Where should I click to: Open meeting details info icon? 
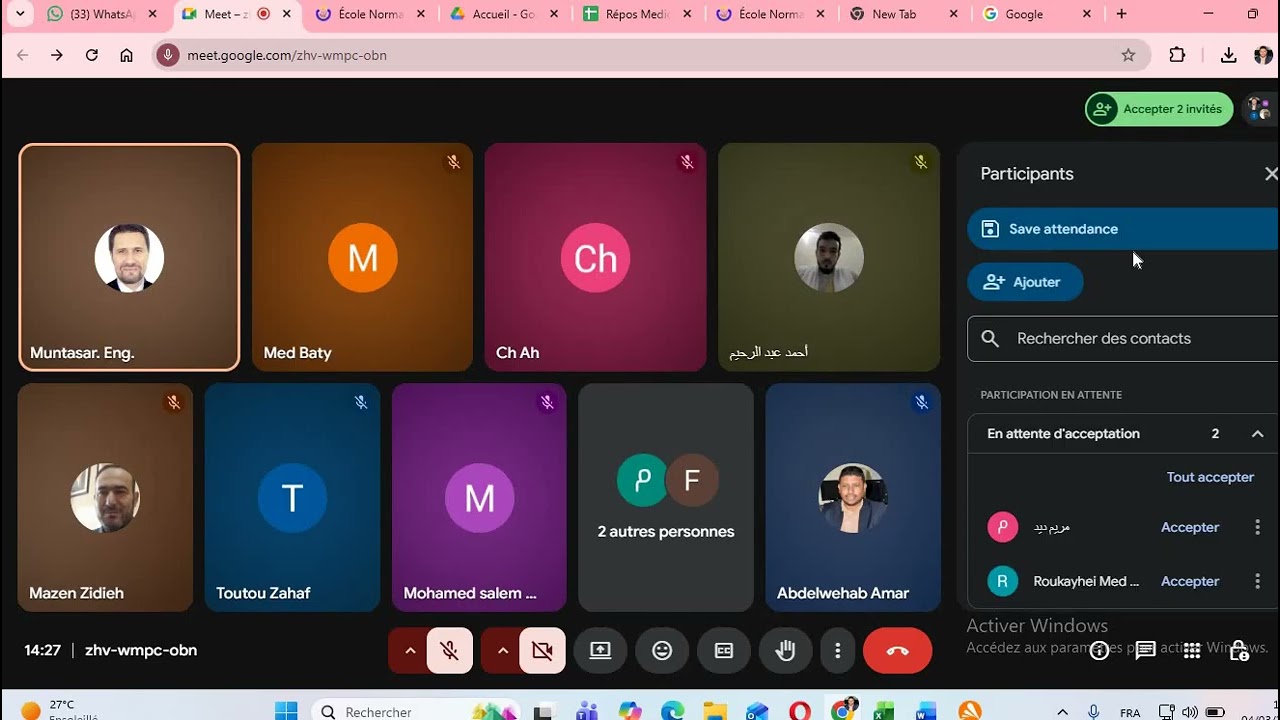1100,651
